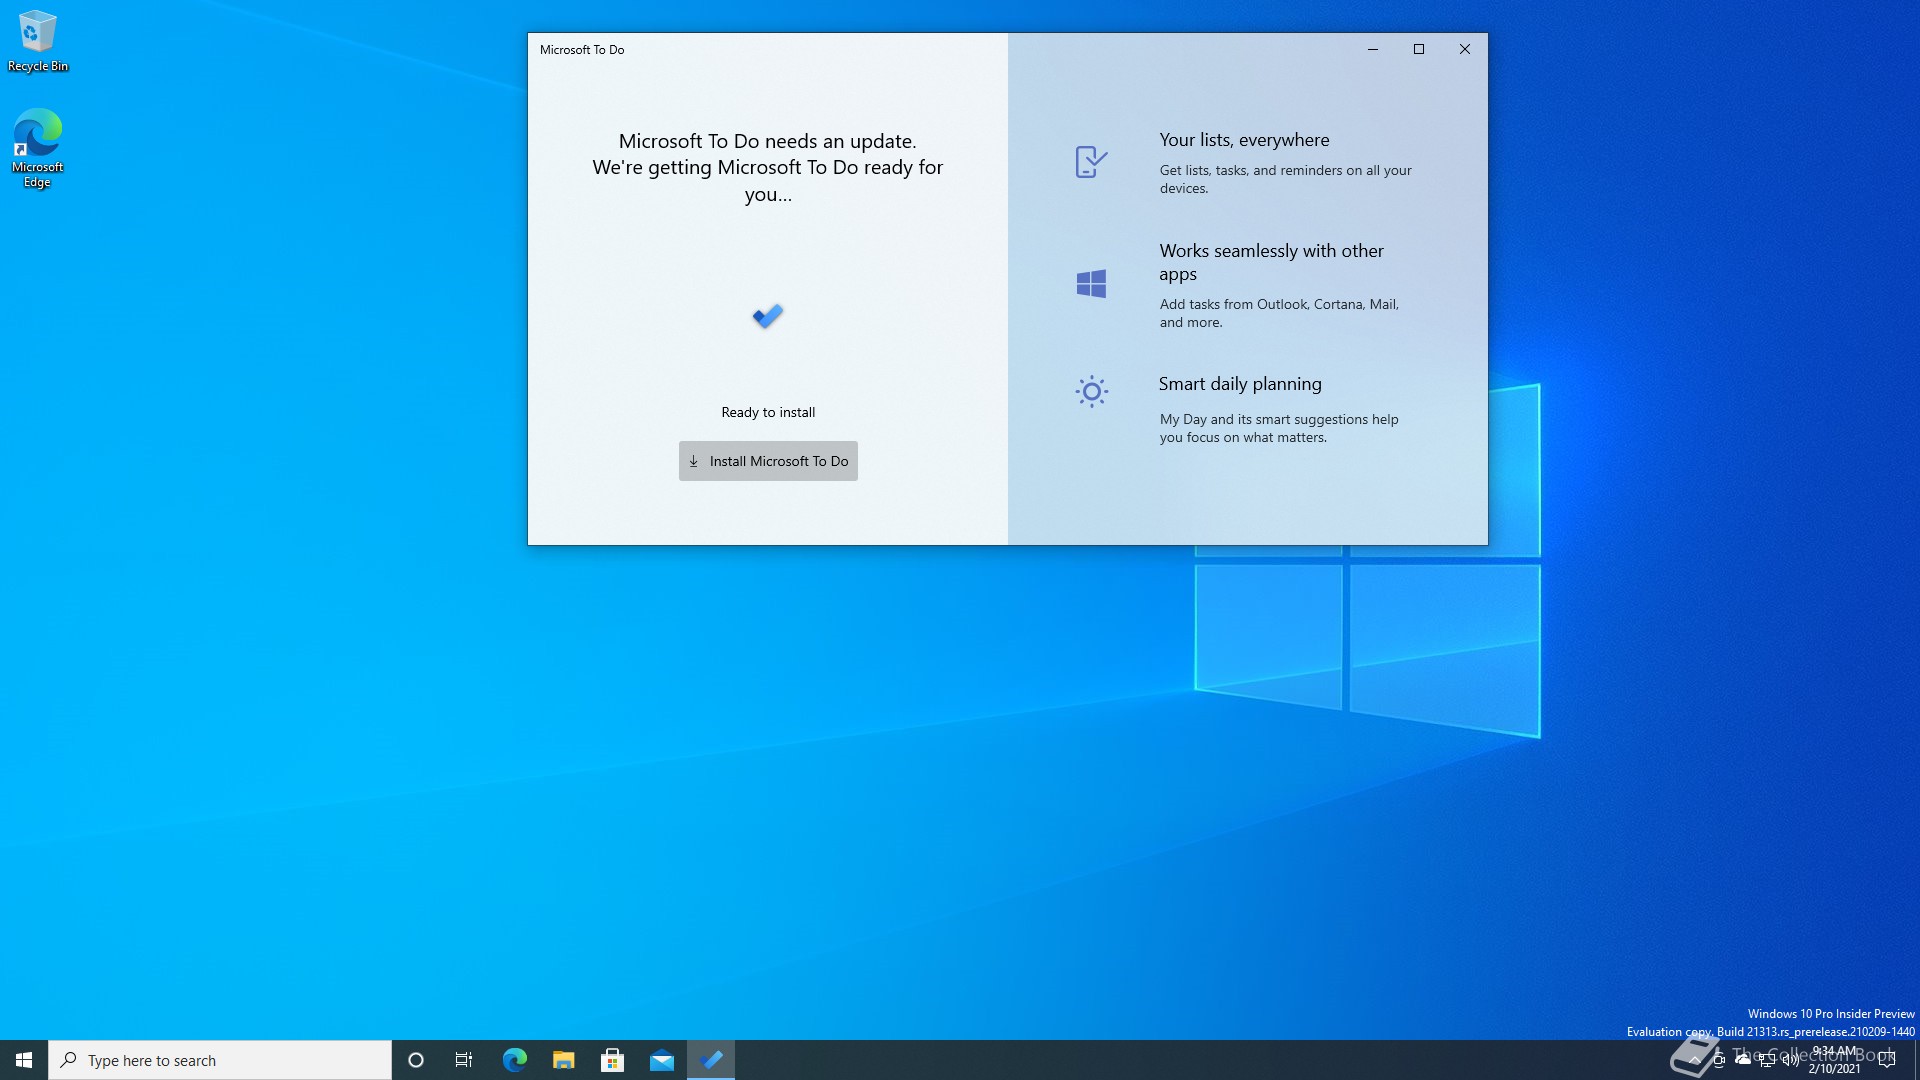Open the Recycle Bin desktop icon

38,41
